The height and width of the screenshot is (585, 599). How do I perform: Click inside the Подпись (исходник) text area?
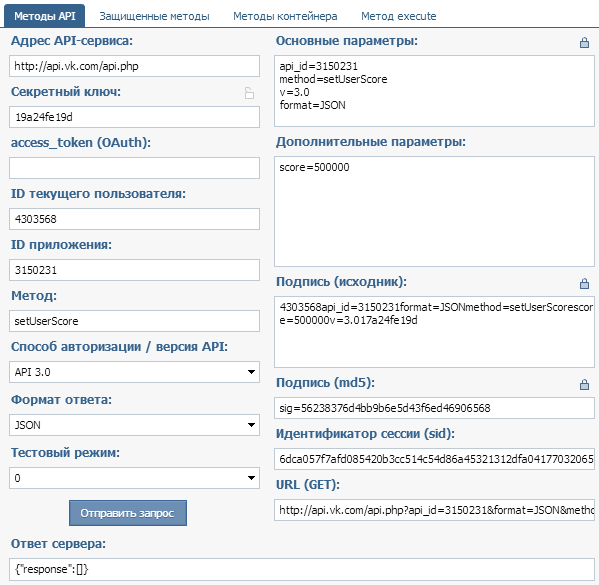click(x=434, y=332)
